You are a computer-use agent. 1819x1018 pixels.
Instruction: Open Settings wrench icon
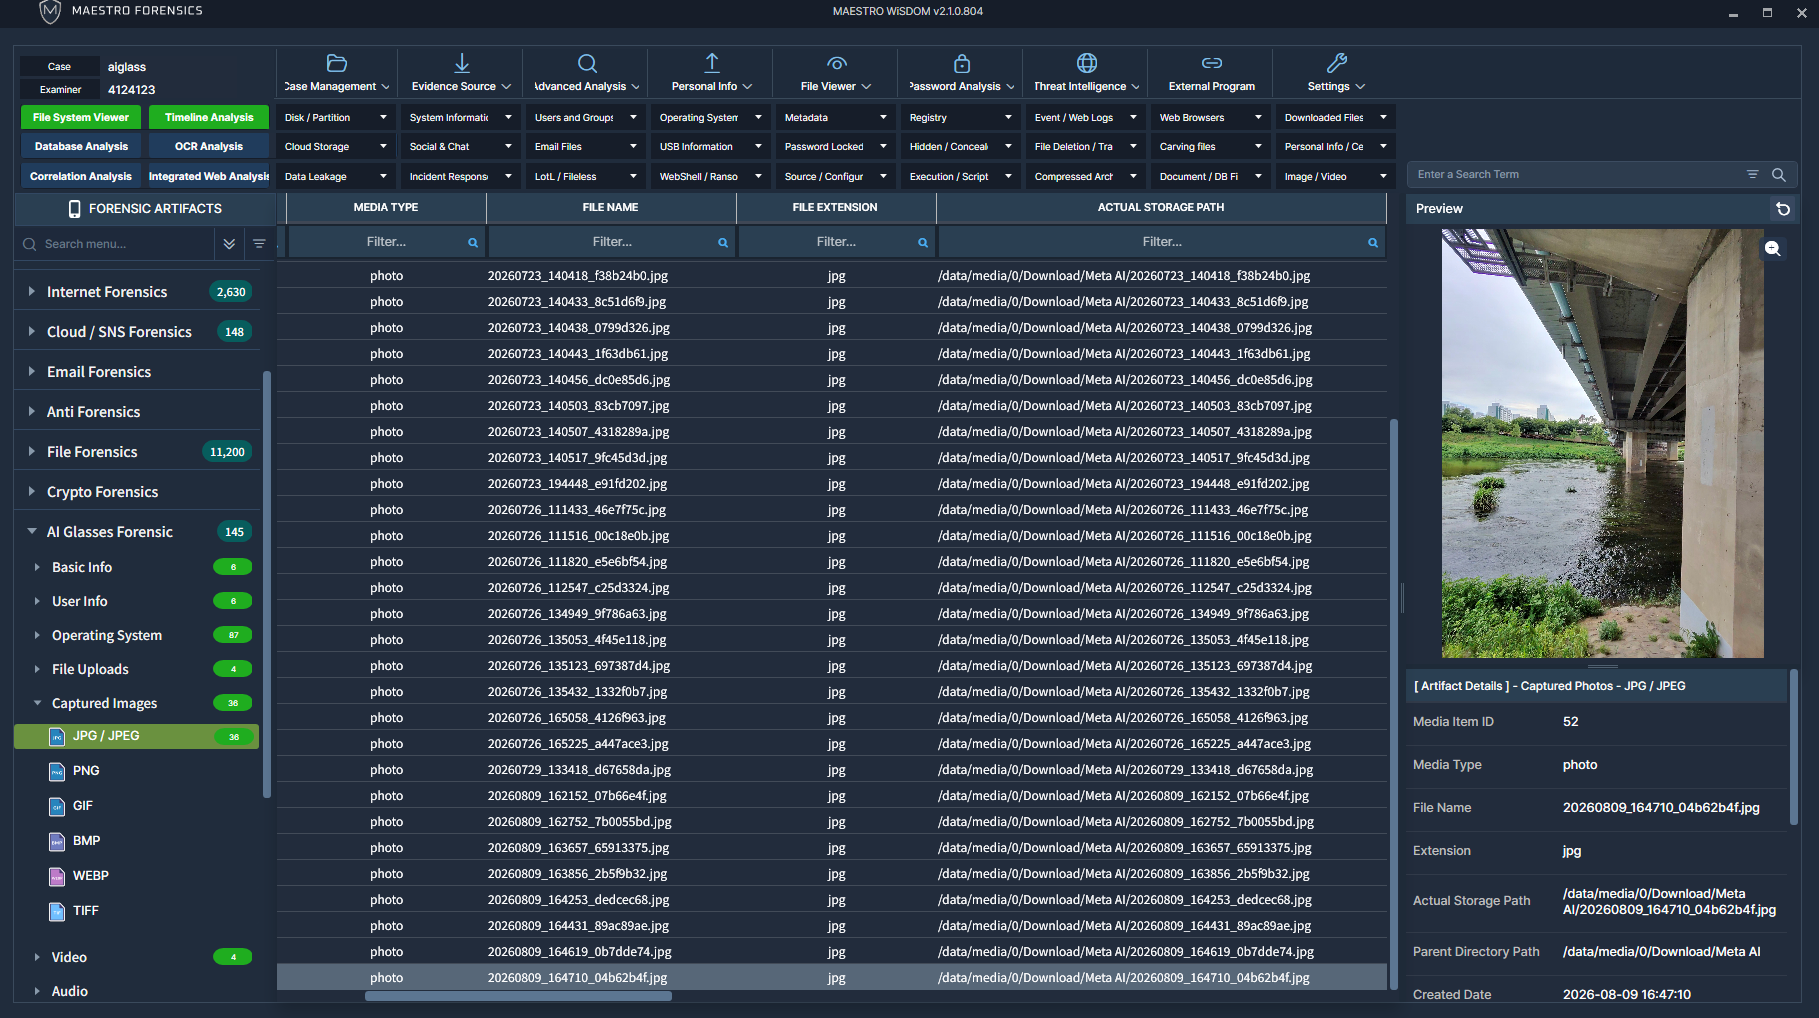pos(1337,64)
